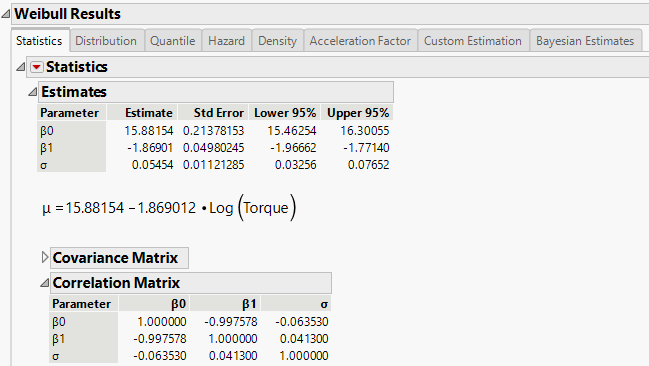Collapse the Statistics section disclosure triangle
Viewport: 649px width, 366px height.
pyautogui.click(x=21, y=67)
